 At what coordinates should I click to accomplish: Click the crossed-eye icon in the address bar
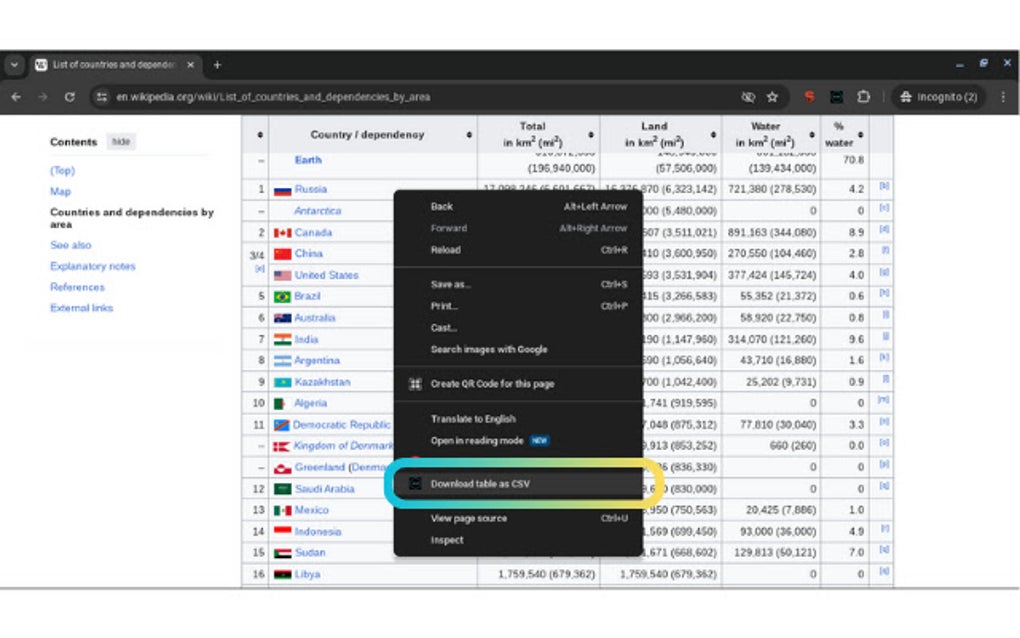pos(748,97)
